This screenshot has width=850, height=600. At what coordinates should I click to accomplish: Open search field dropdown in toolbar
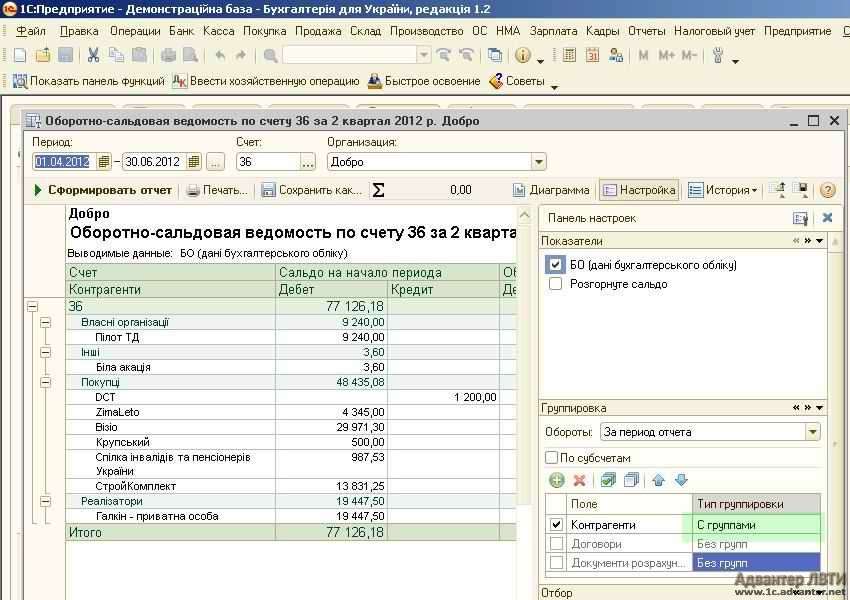click(424, 55)
